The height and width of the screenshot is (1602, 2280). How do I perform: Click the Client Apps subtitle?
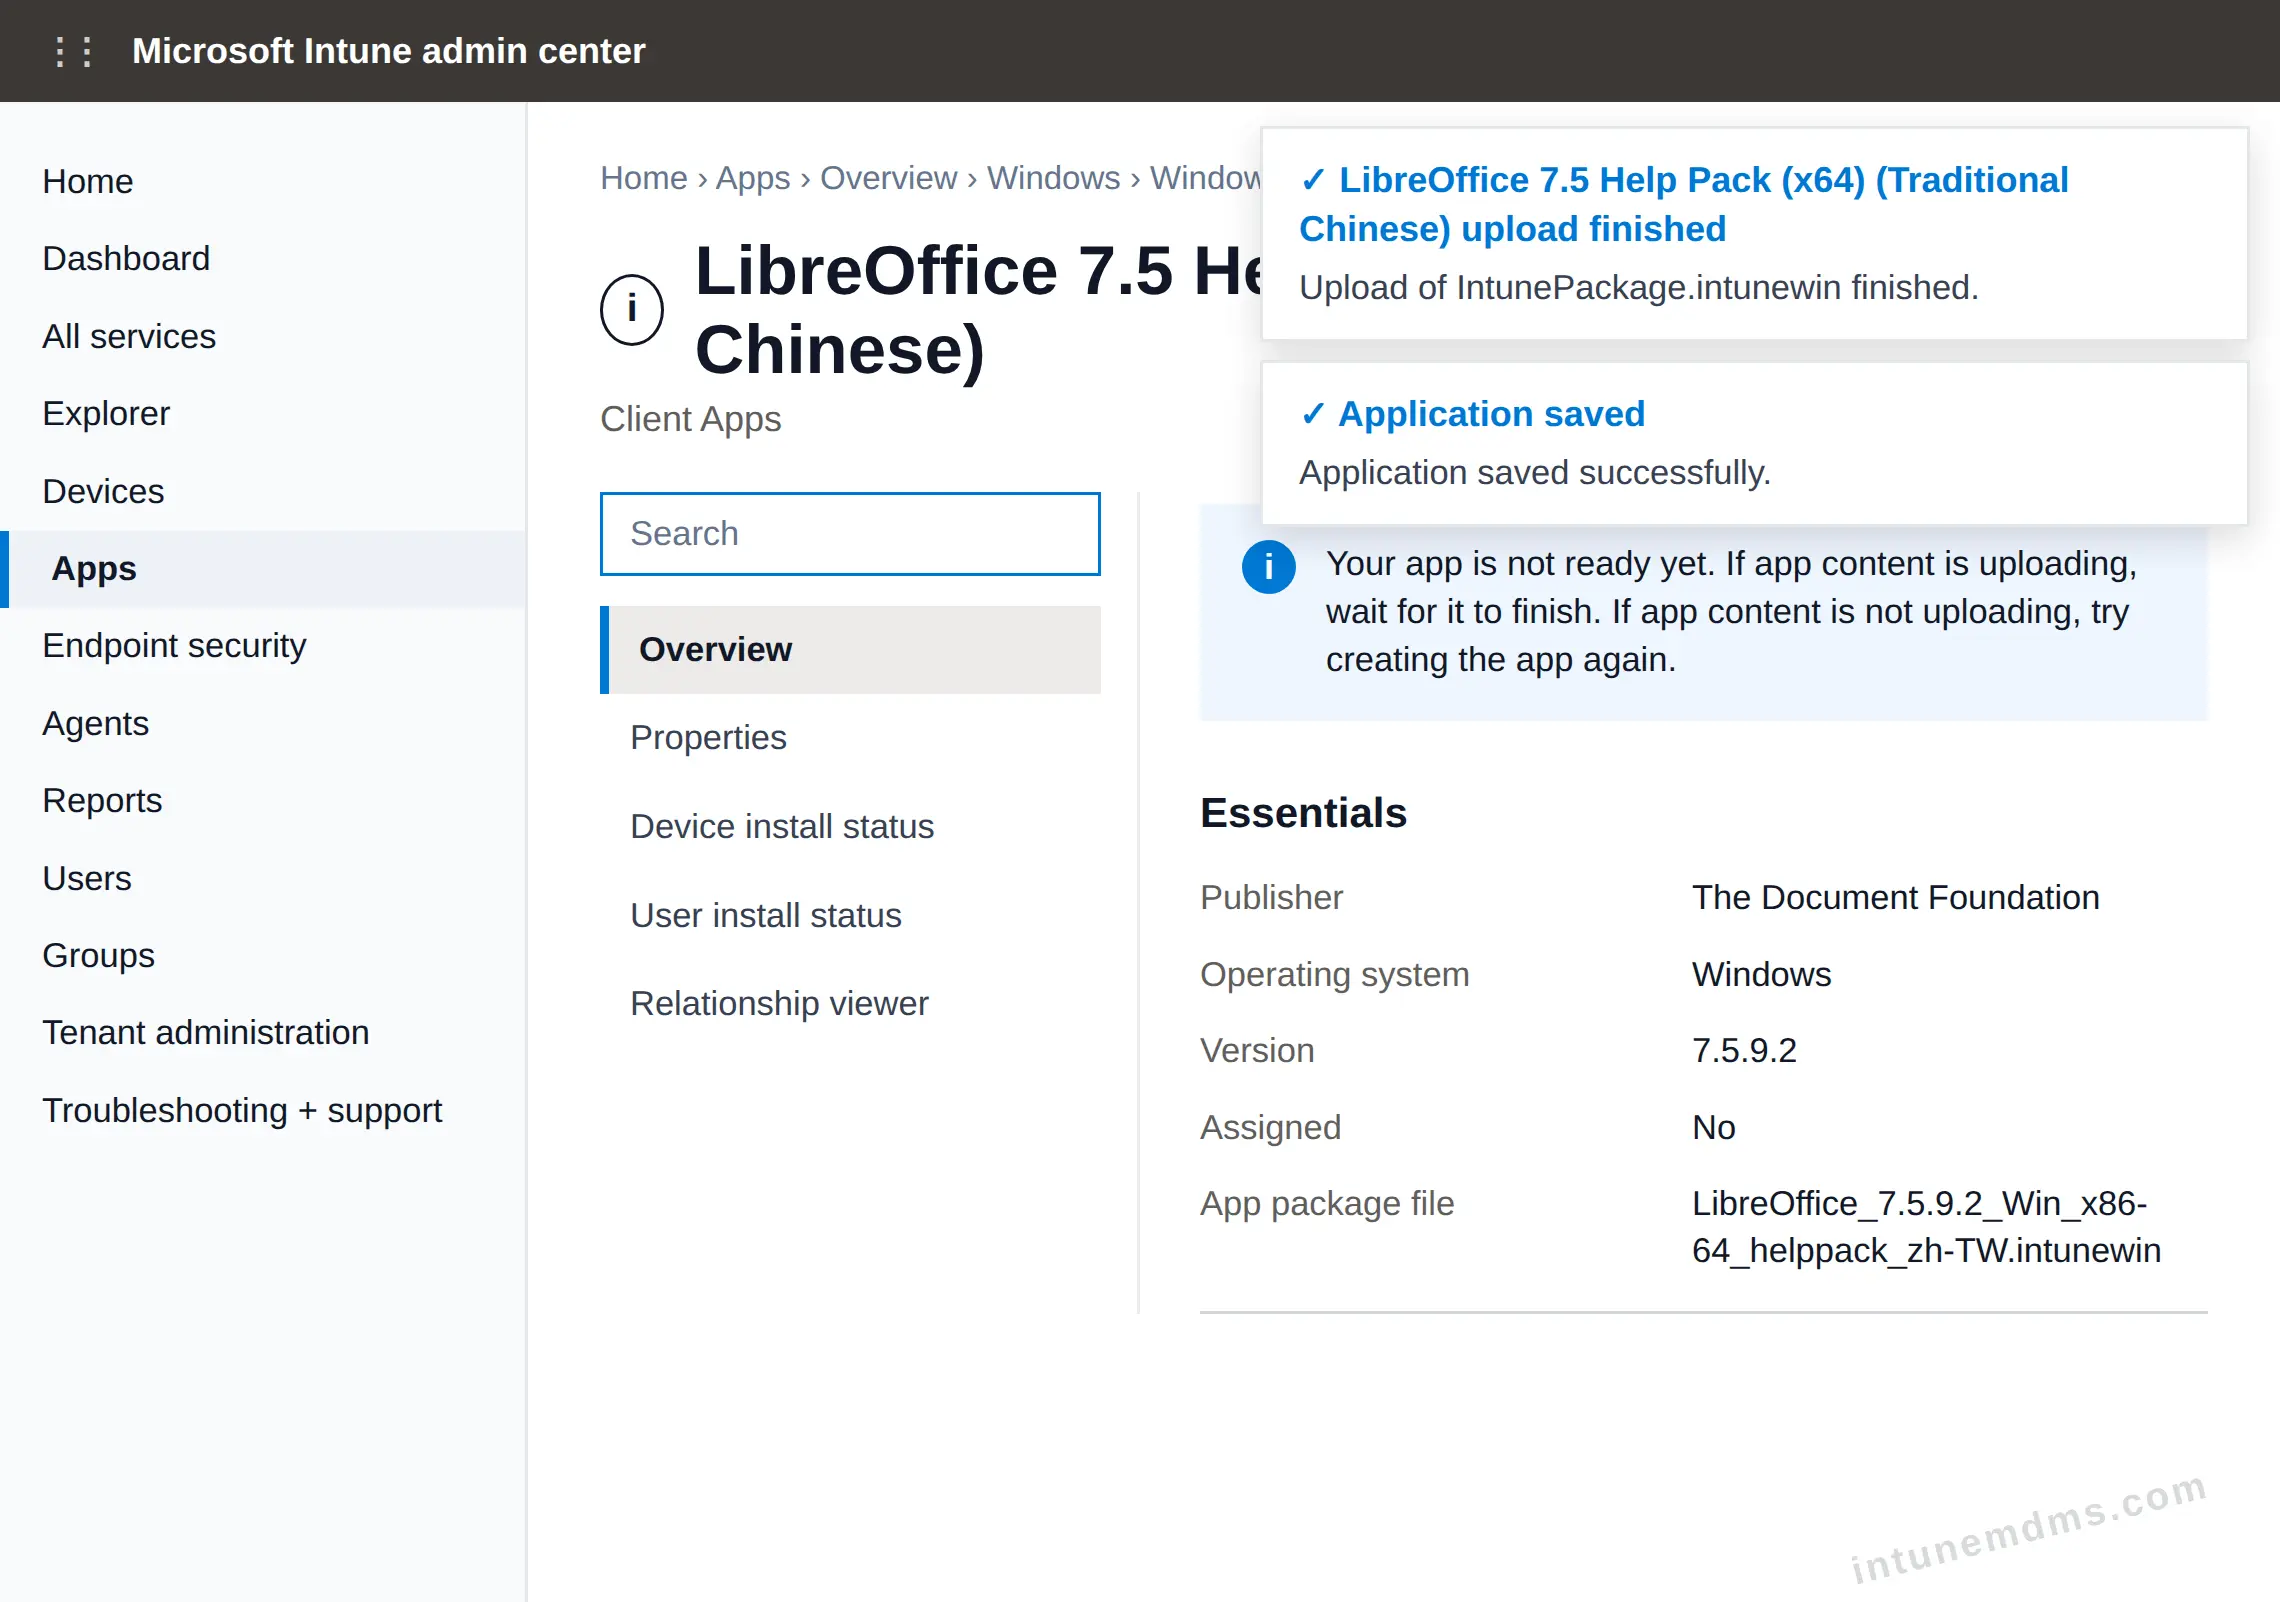[690, 419]
